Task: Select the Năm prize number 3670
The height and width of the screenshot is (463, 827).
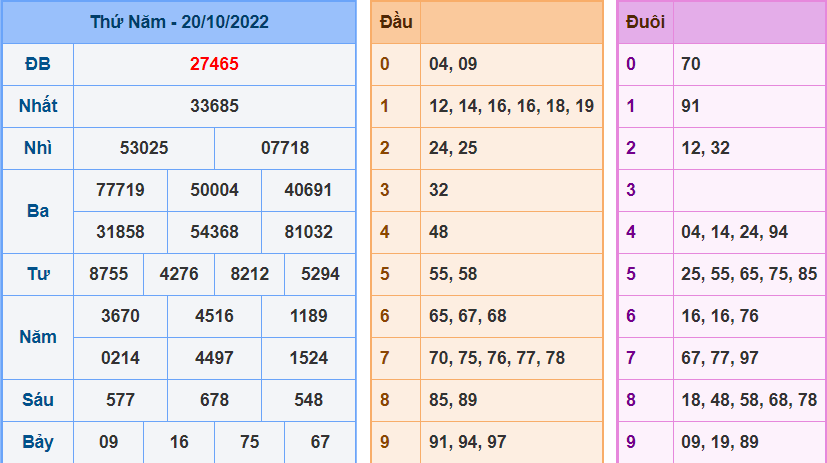Action: 120,316
